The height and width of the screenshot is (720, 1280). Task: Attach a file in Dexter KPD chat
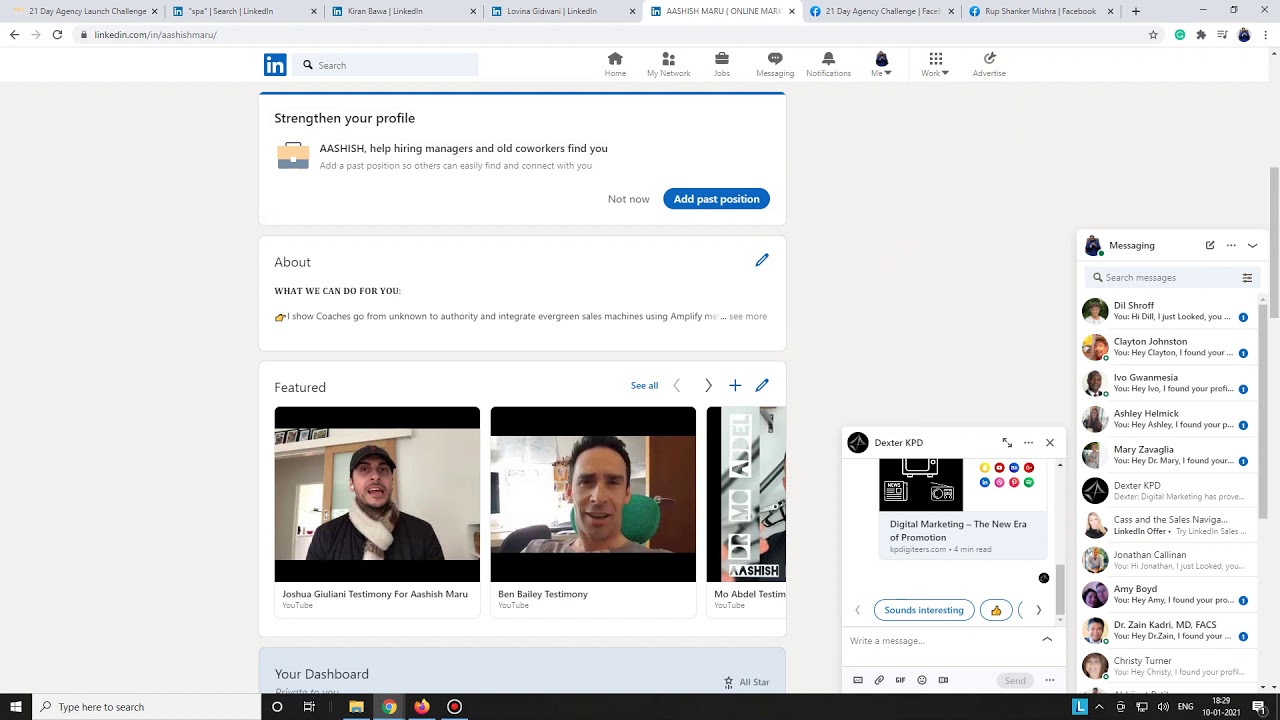click(x=879, y=680)
